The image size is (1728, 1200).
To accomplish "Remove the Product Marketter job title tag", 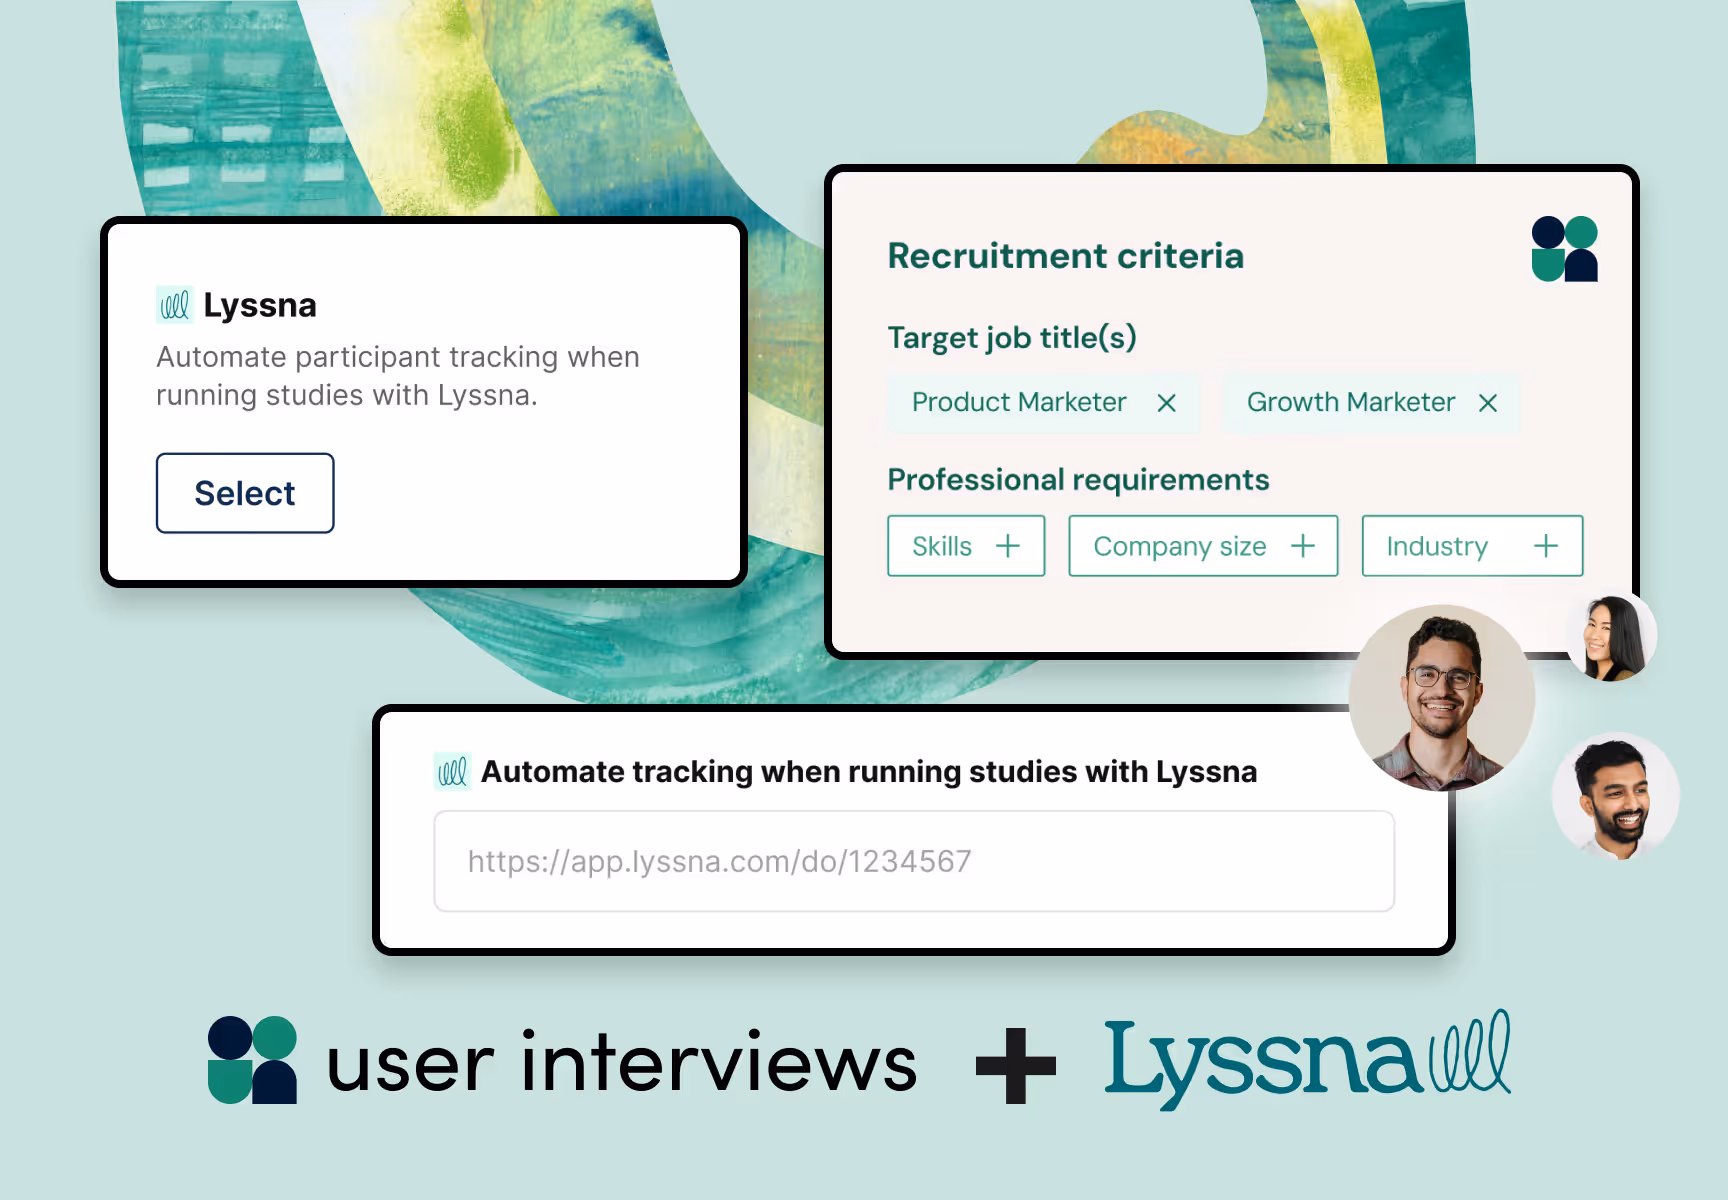I will [x=1166, y=403].
